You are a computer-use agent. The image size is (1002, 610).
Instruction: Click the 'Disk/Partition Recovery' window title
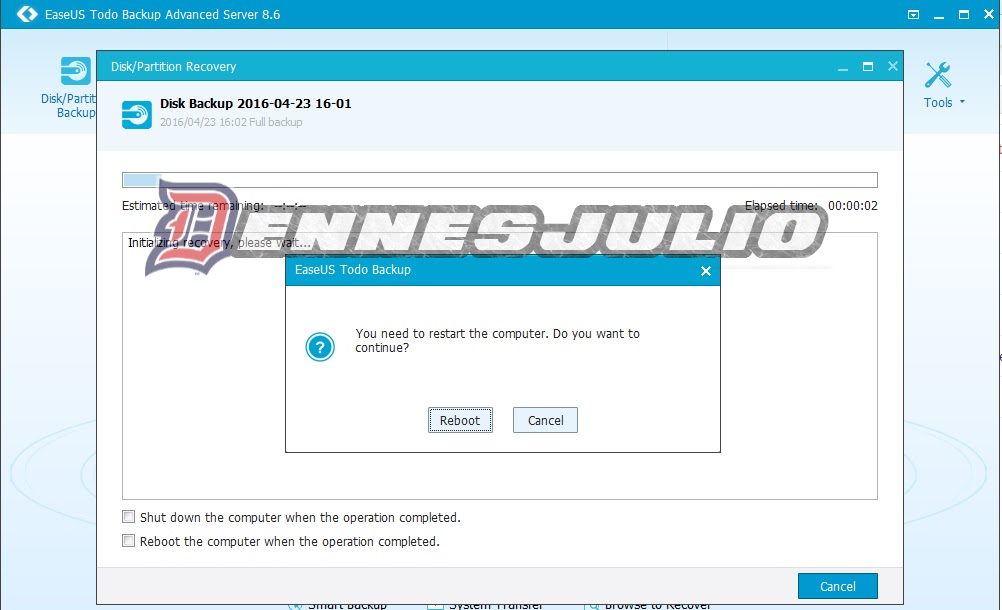(x=173, y=66)
